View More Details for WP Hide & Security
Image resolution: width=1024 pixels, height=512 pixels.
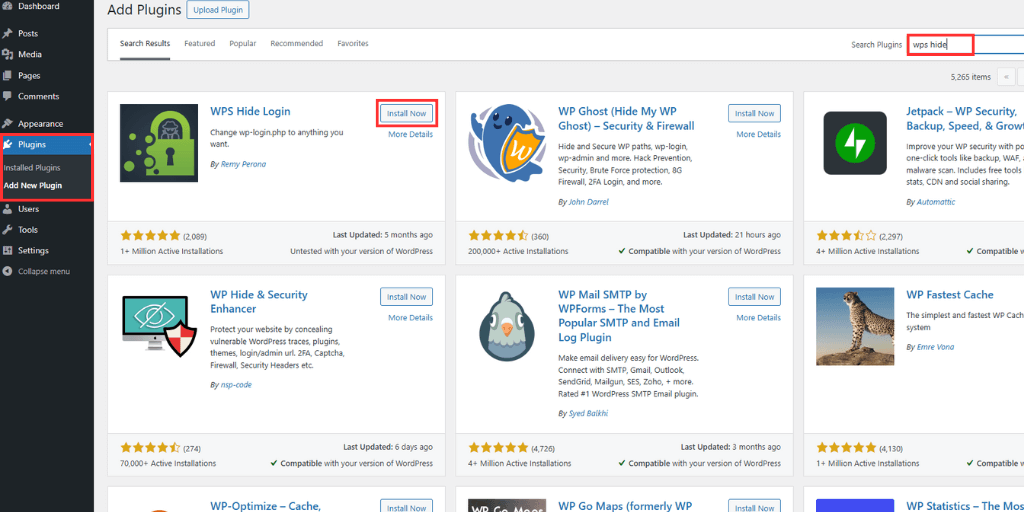410,318
